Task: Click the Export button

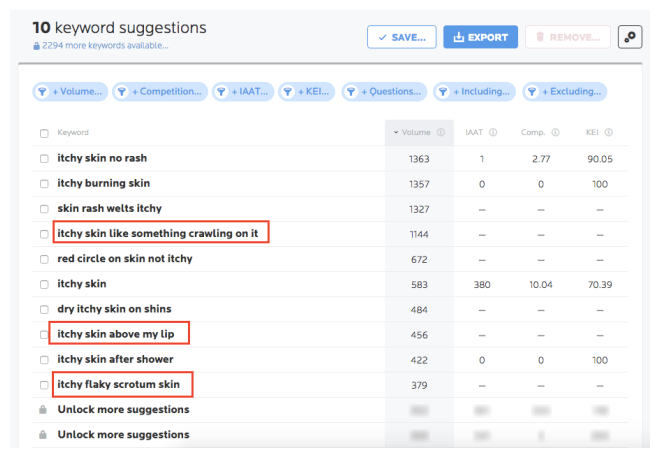Action: 480,37
